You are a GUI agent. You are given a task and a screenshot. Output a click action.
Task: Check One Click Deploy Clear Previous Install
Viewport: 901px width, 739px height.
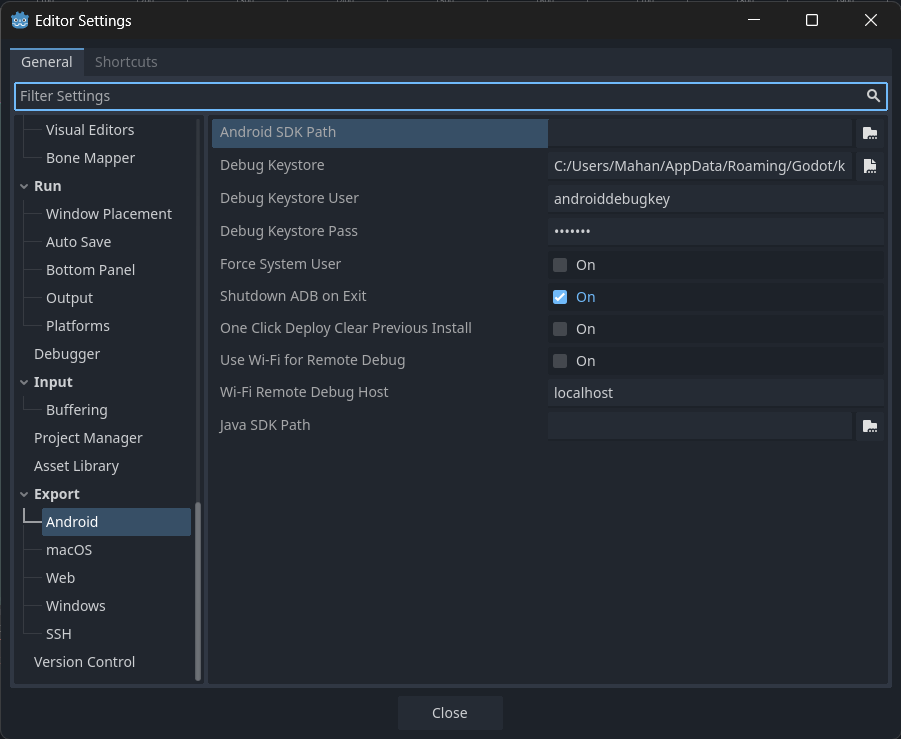(x=559, y=328)
